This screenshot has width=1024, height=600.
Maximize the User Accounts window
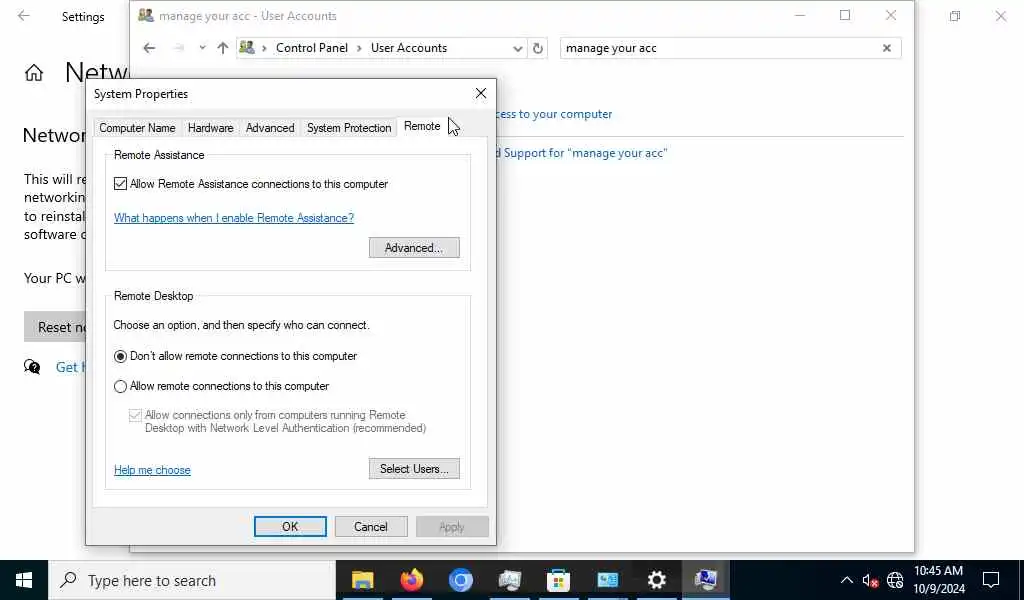(845, 15)
